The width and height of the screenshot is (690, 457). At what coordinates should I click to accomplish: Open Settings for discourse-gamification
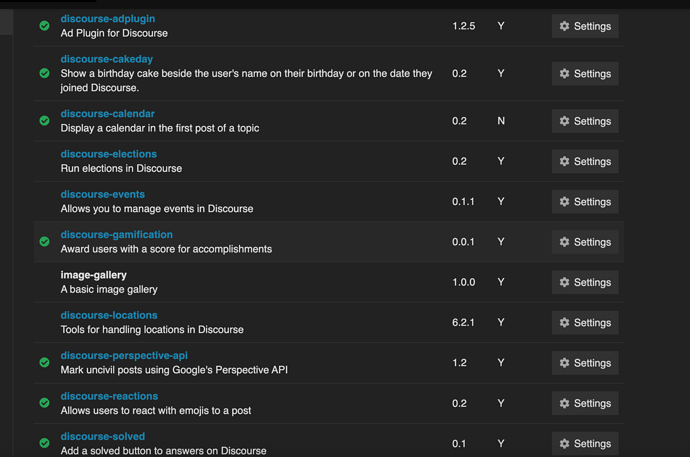pyautogui.click(x=585, y=242)
